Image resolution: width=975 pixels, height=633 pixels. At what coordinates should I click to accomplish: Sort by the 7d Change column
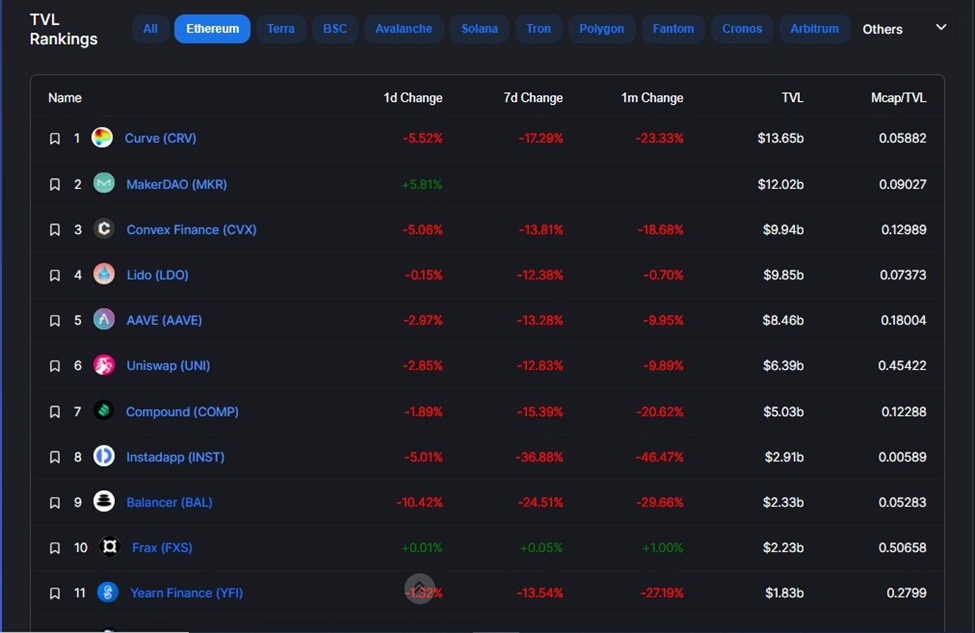[x=533, y=98]
